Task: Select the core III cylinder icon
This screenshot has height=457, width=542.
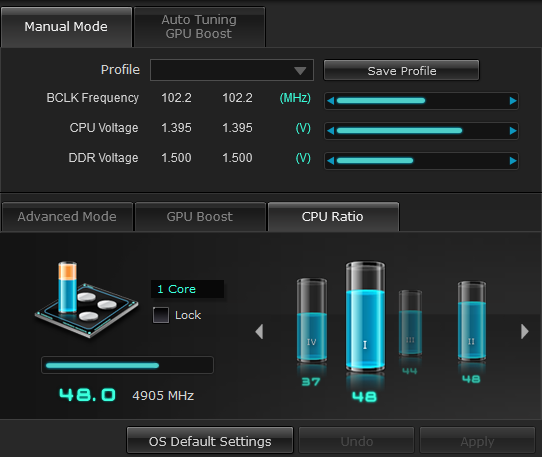Action: (x=410, y=323)
